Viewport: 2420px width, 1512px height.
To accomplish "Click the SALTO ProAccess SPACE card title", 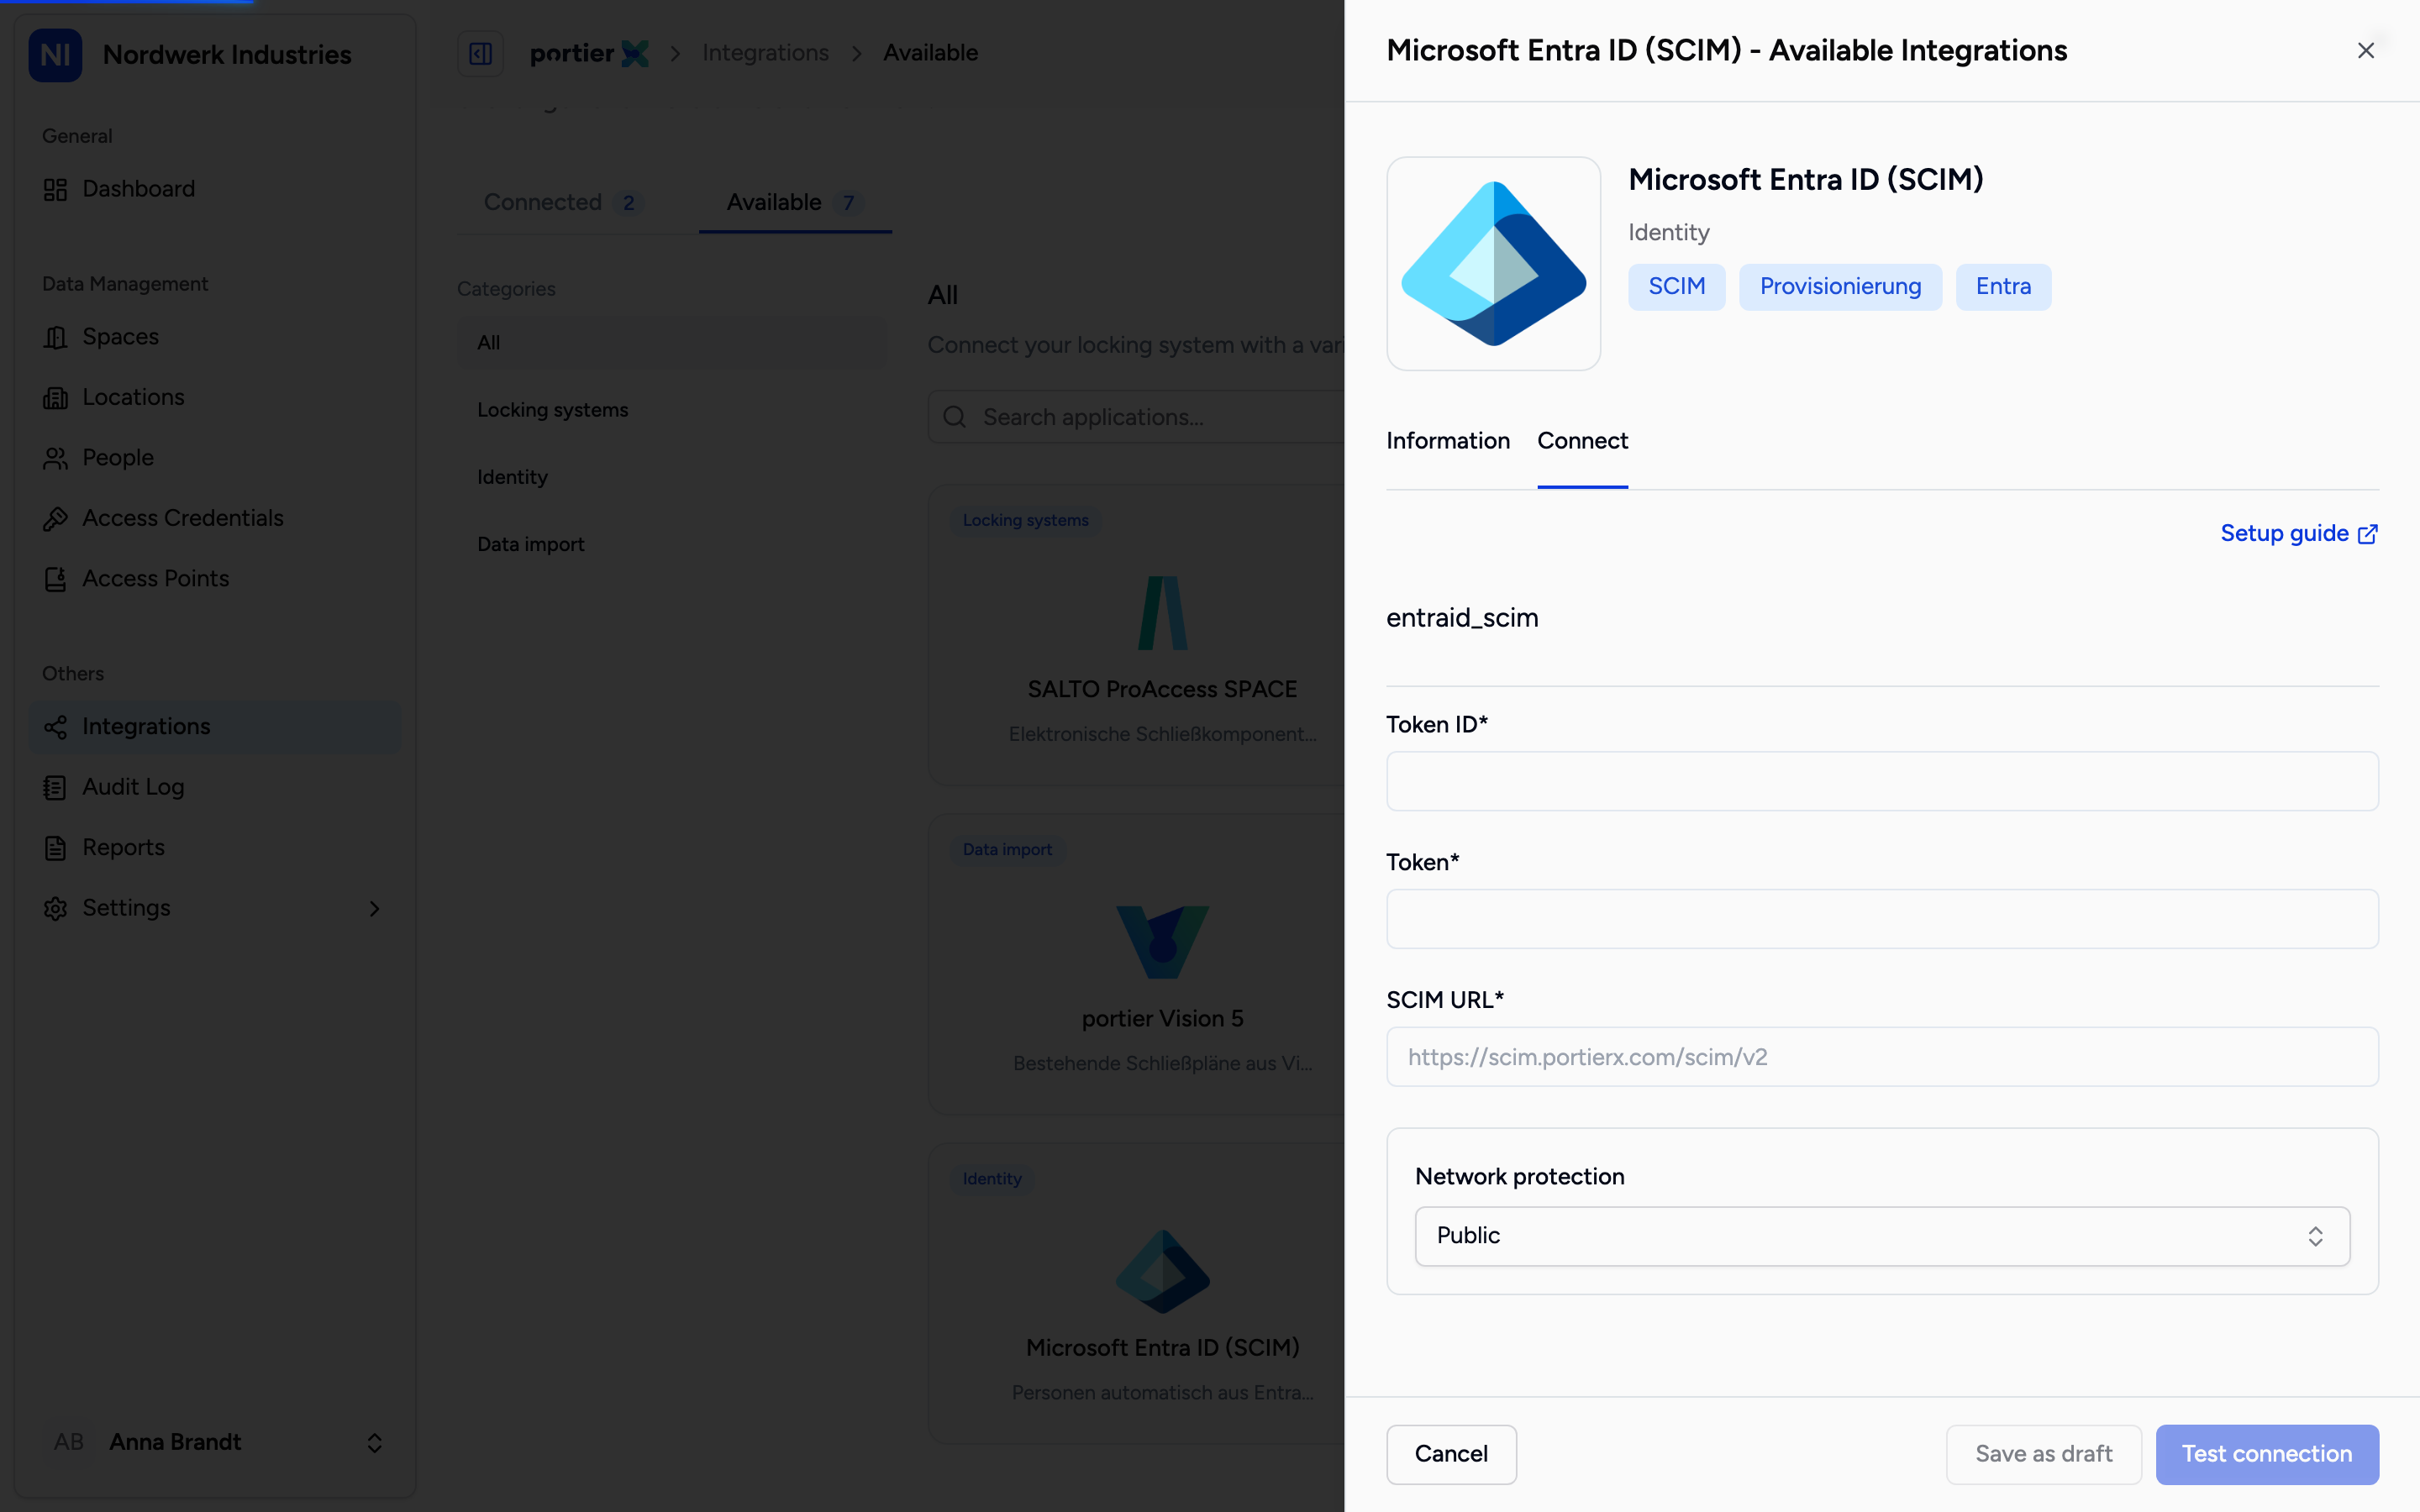I will click(x=1162, y=690).
